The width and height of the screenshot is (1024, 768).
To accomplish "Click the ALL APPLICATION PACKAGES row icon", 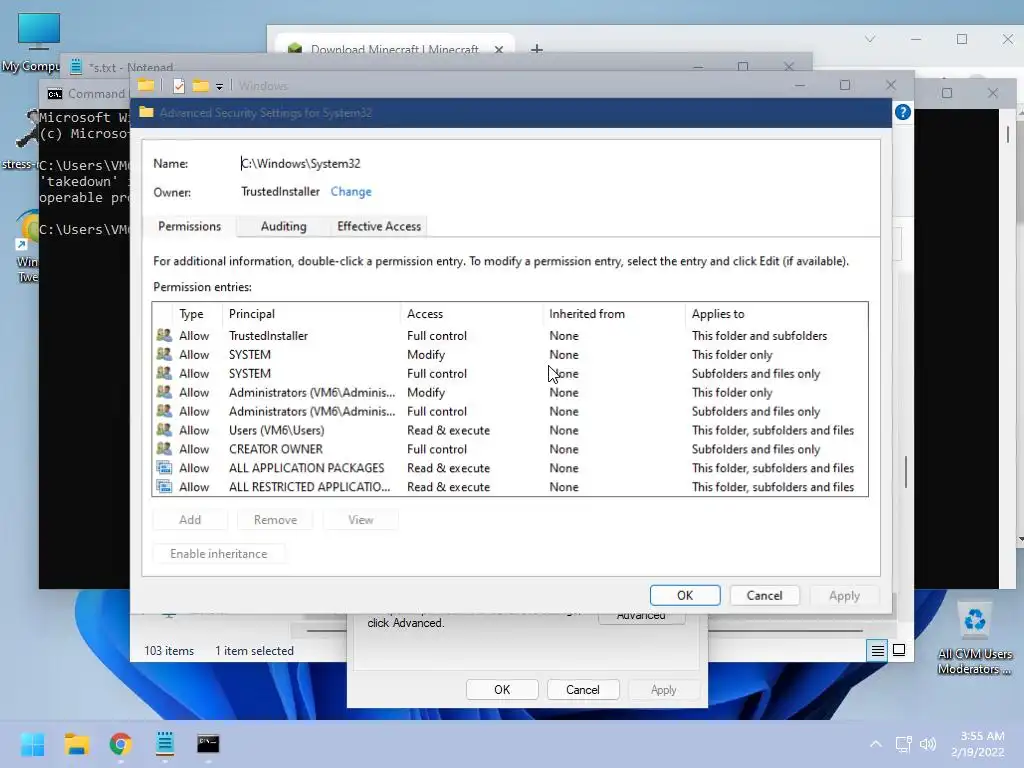I will [x=164, y=468].
